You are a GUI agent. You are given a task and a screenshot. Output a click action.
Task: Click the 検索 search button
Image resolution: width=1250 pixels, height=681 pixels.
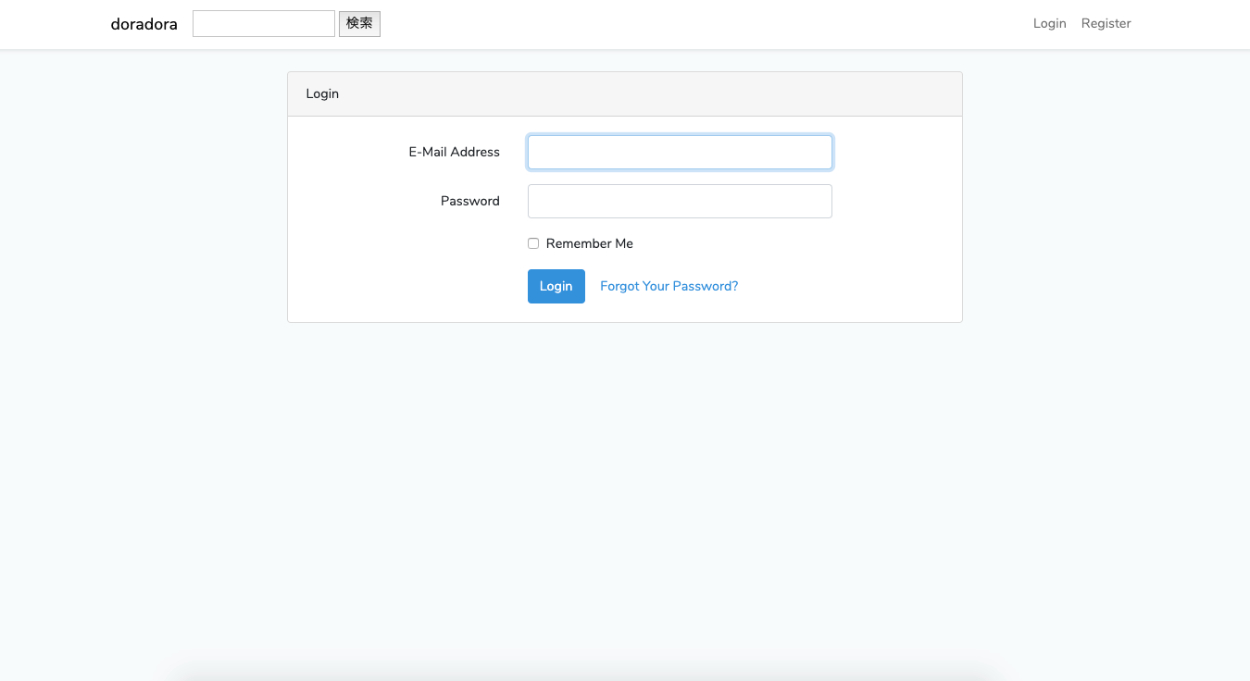pyautogui.click(x=360, y=24)
